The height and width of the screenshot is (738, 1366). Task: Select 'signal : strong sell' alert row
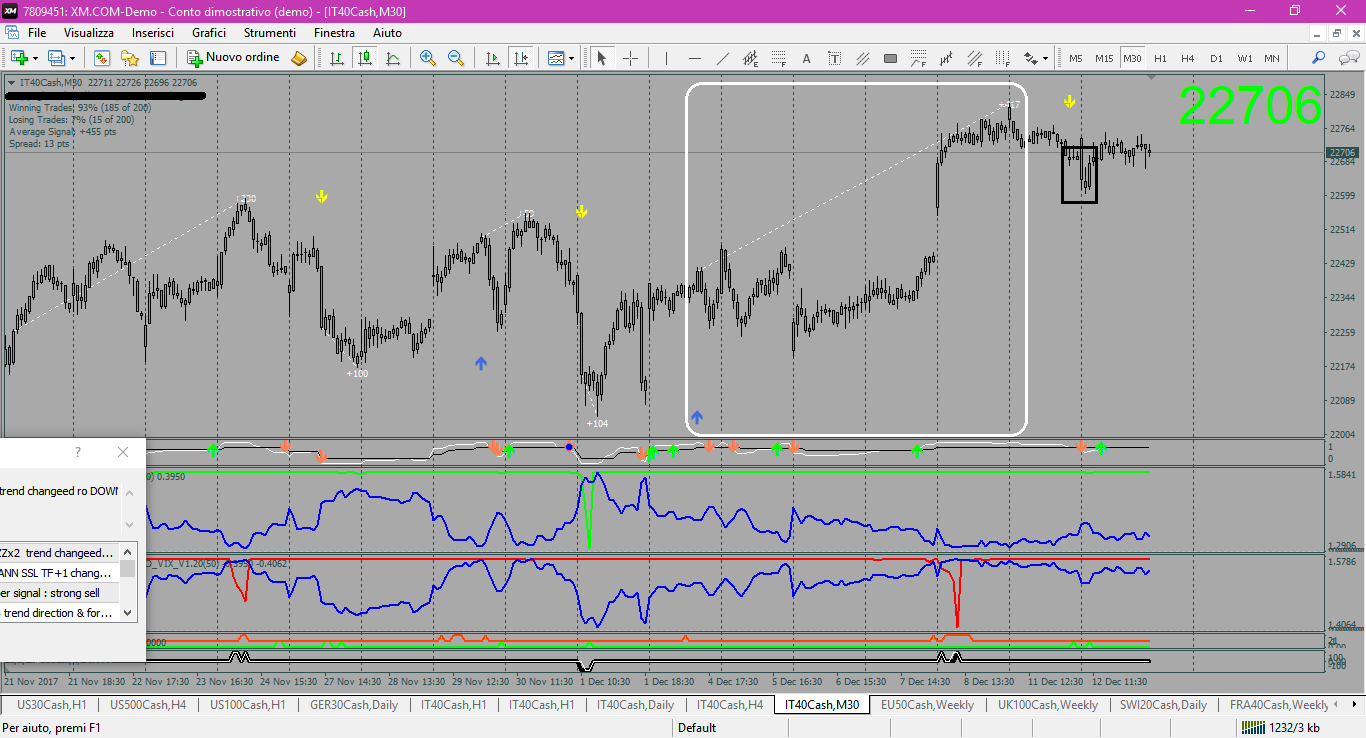click(60, 593)
